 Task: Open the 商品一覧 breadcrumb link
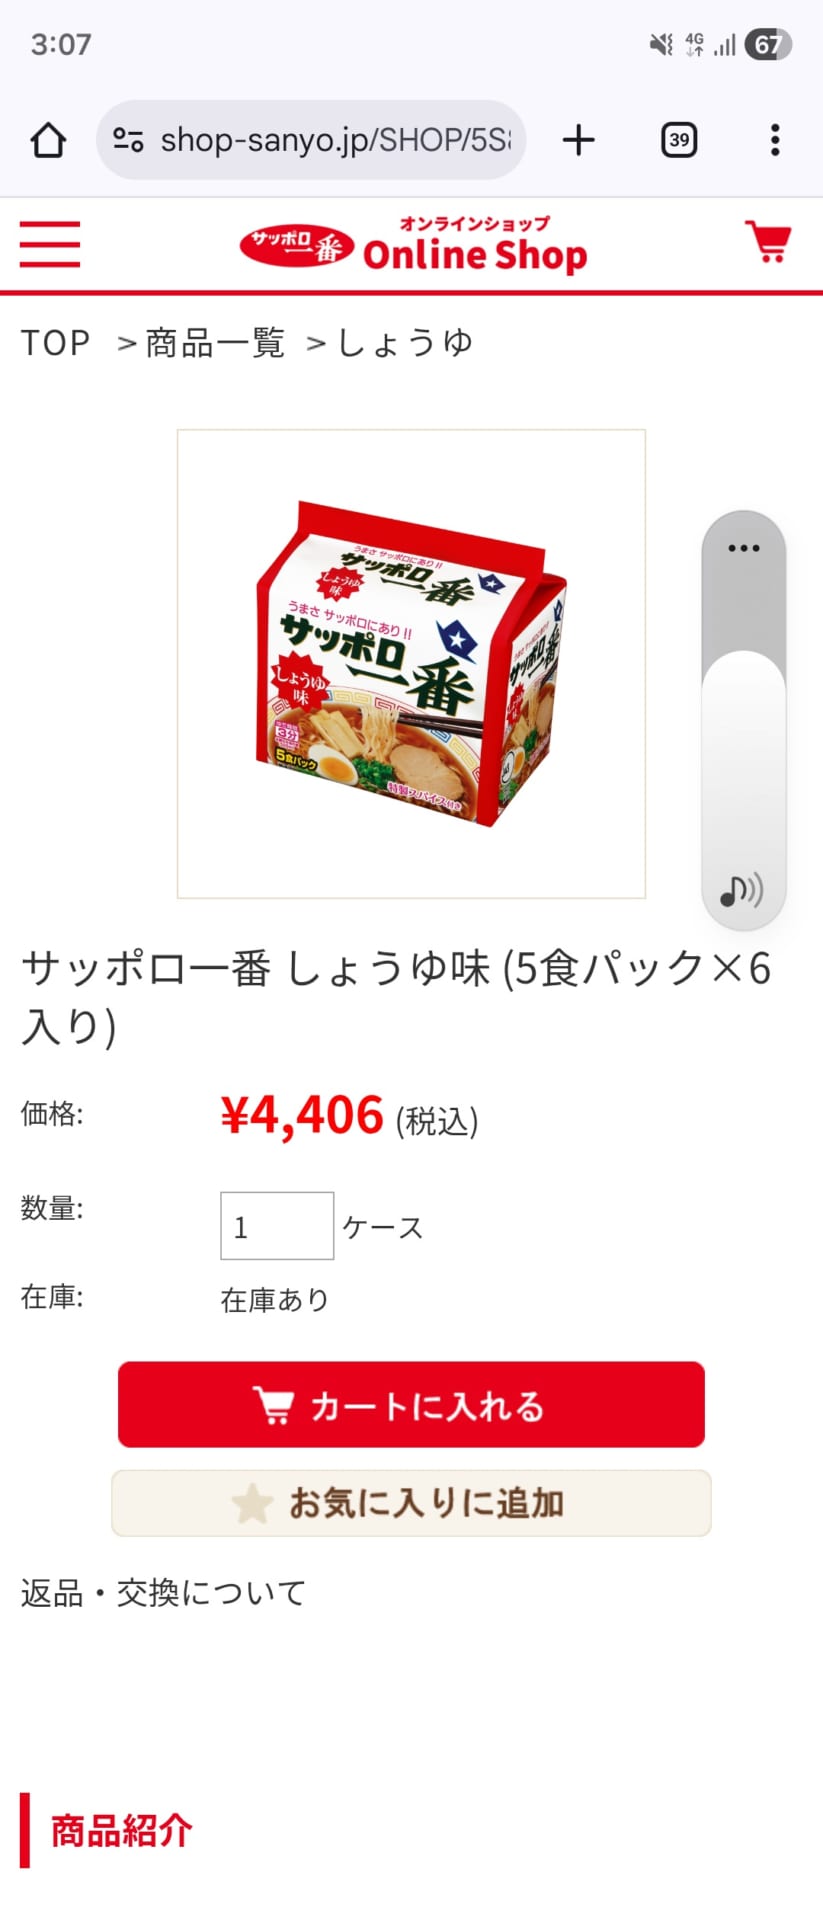point(215,343)
